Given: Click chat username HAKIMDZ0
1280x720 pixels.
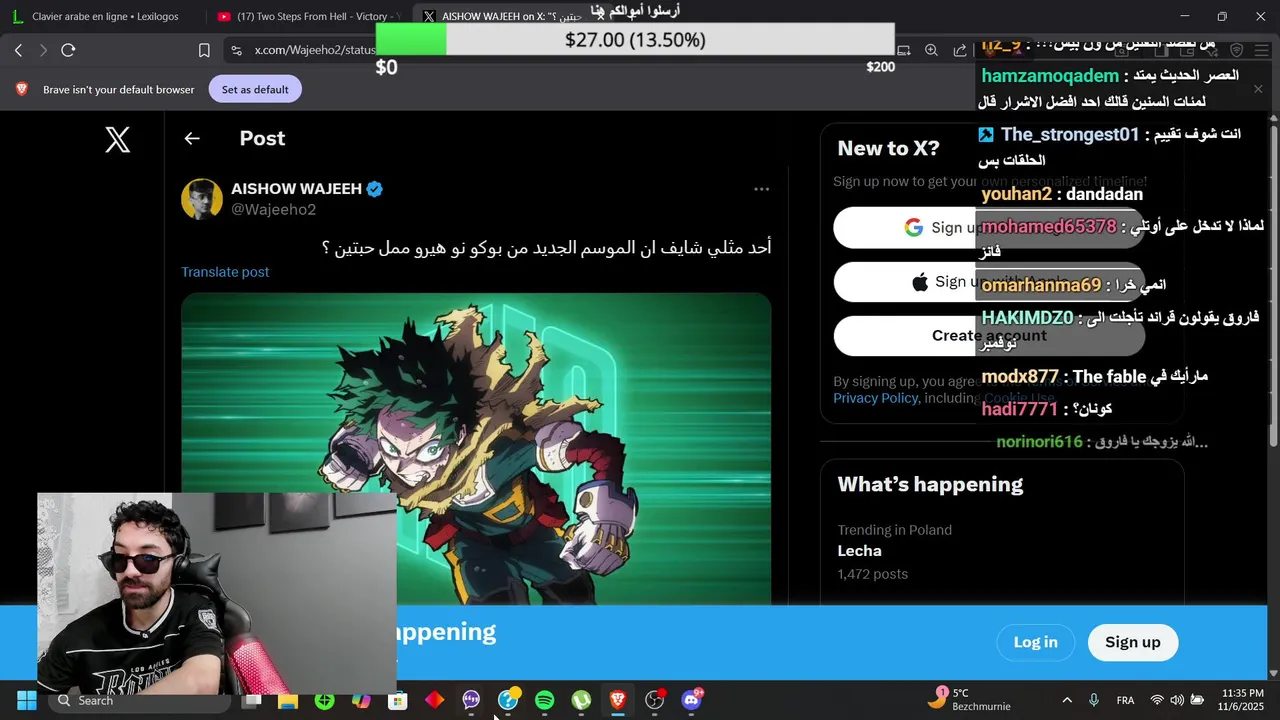Looking at the screenshot, I should click(1027, 317).
